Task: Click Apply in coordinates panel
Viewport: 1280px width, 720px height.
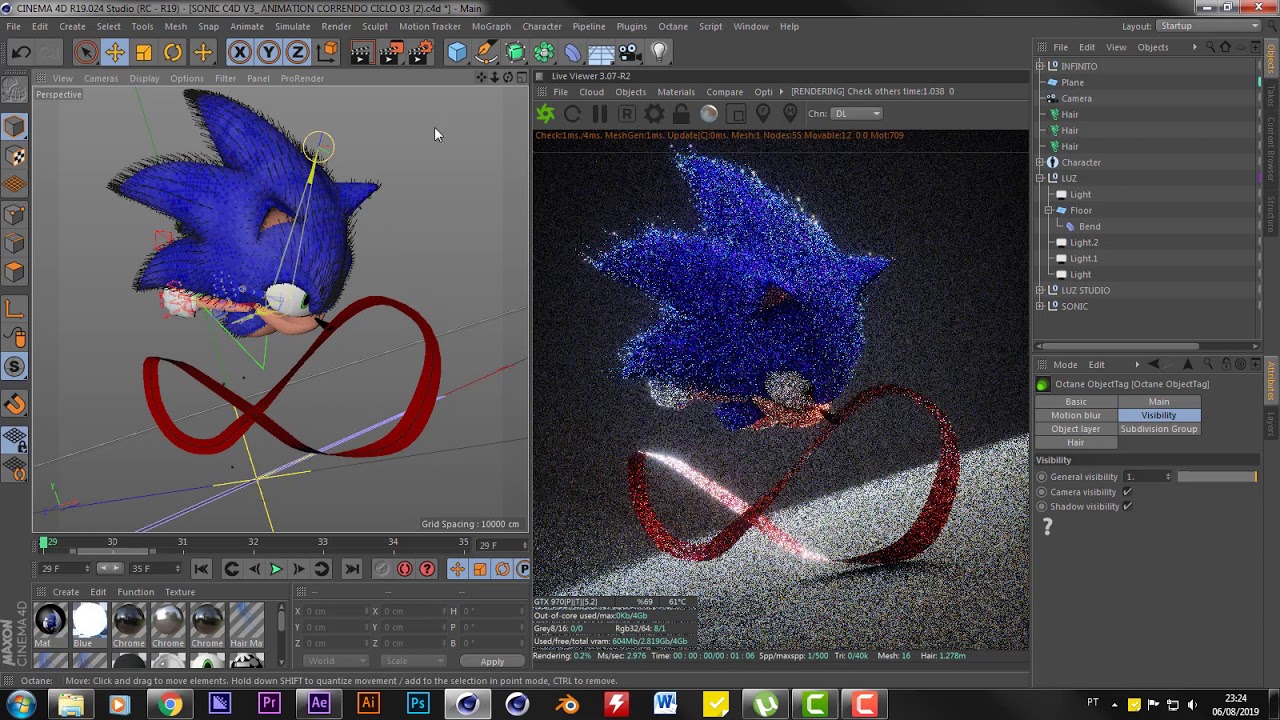Action: tap(492, 662)
